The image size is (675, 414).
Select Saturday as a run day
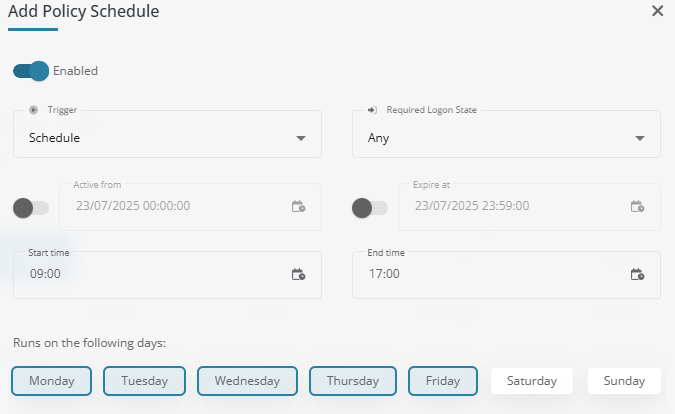click(x=531, y=381)
